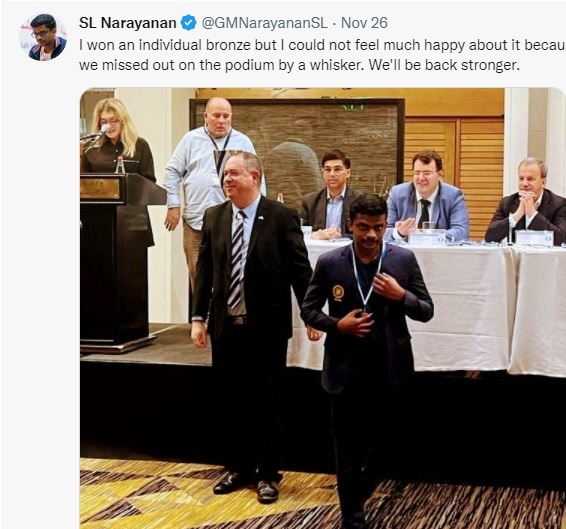
Task: Open the medal ceremony photo
Action: tap(323, 308)
